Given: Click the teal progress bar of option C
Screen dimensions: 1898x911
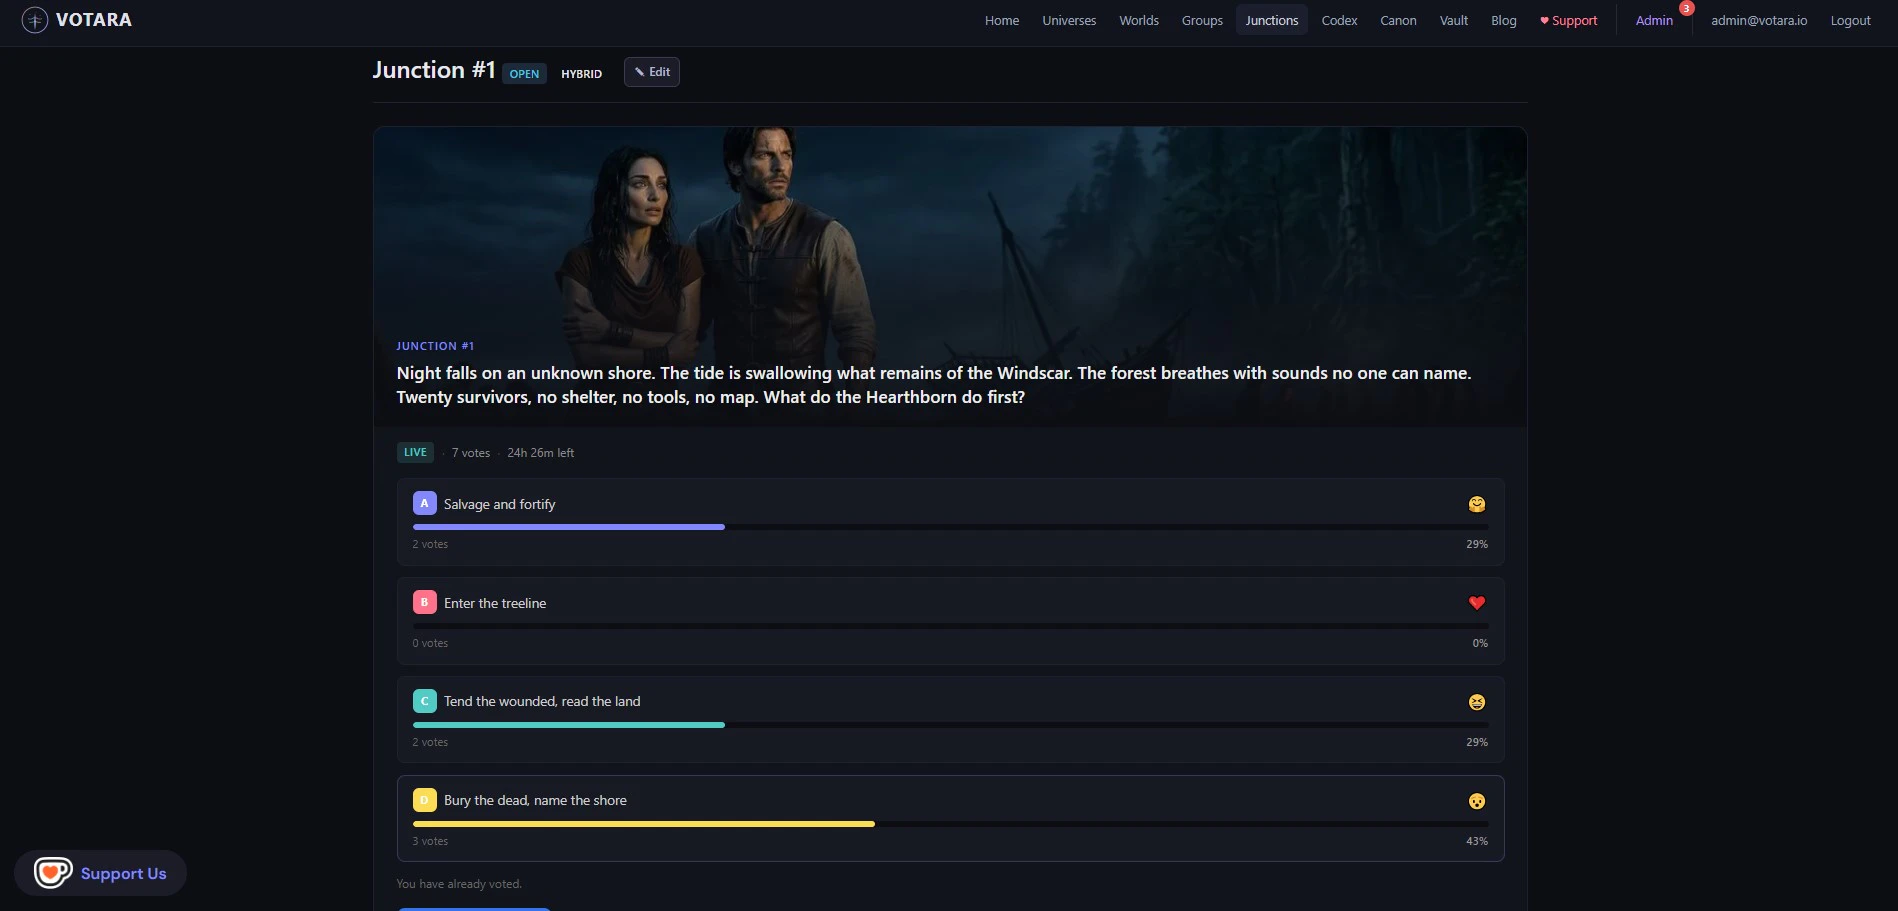Looking at the screenshot, I should click(x=569, y=725).
